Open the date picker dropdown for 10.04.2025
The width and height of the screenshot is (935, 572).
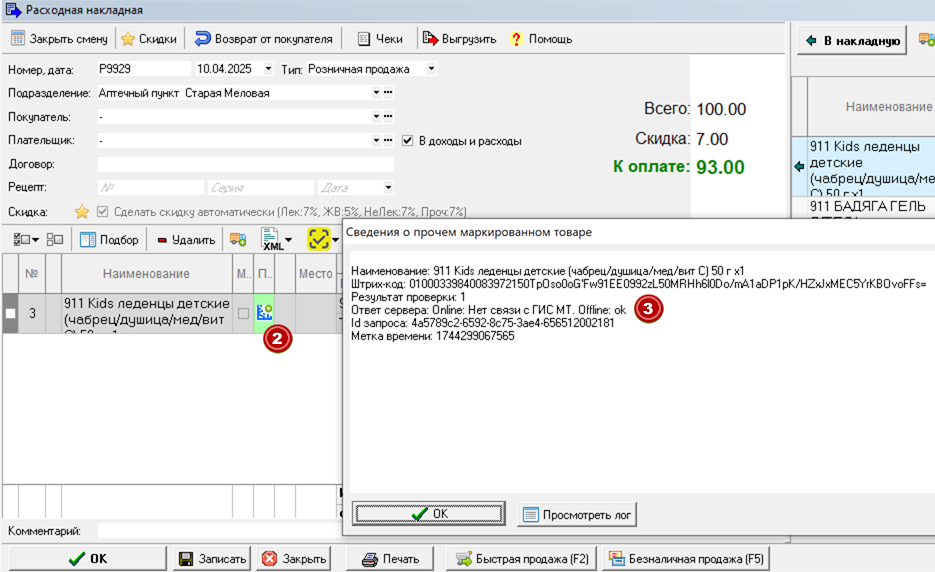tap(268, 69)
